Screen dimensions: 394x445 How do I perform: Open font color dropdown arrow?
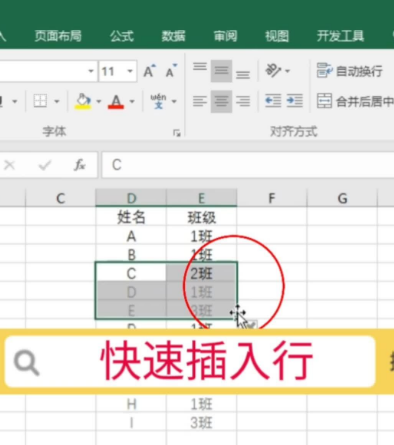point(132,101)
